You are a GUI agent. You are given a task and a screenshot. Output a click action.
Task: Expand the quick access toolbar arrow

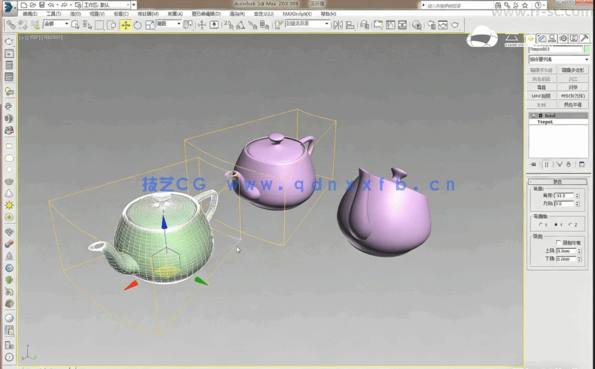134,5
